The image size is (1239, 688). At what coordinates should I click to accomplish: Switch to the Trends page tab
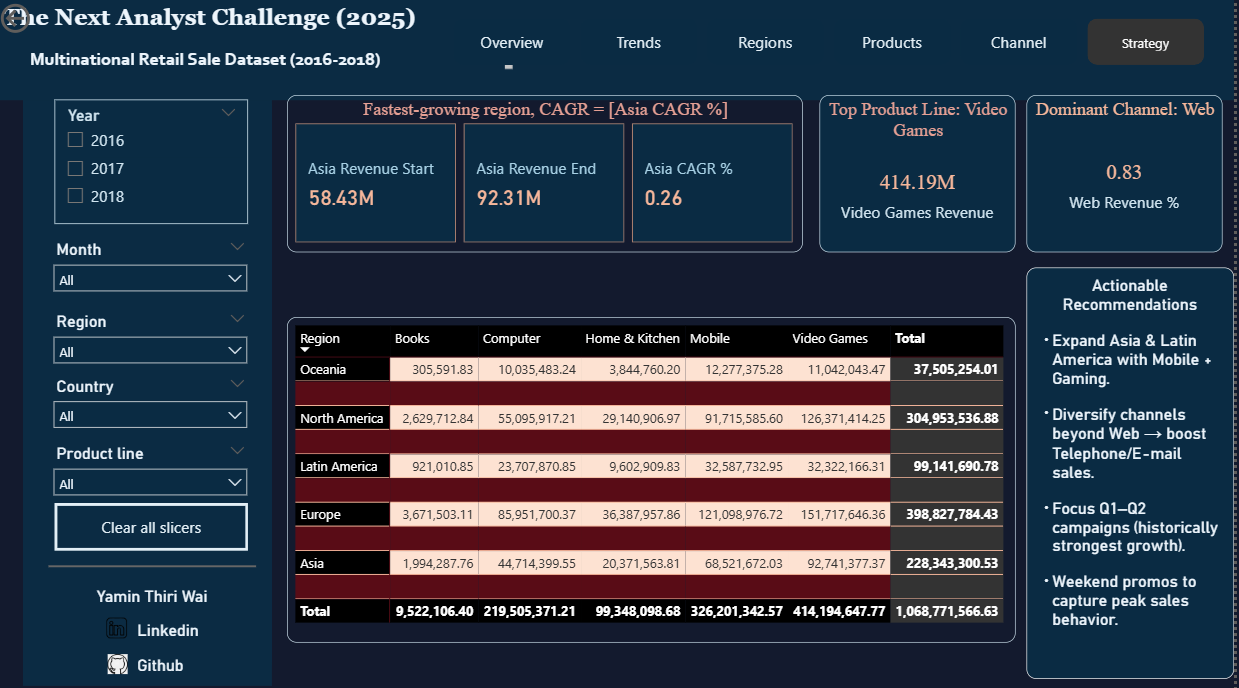(638, 43)
